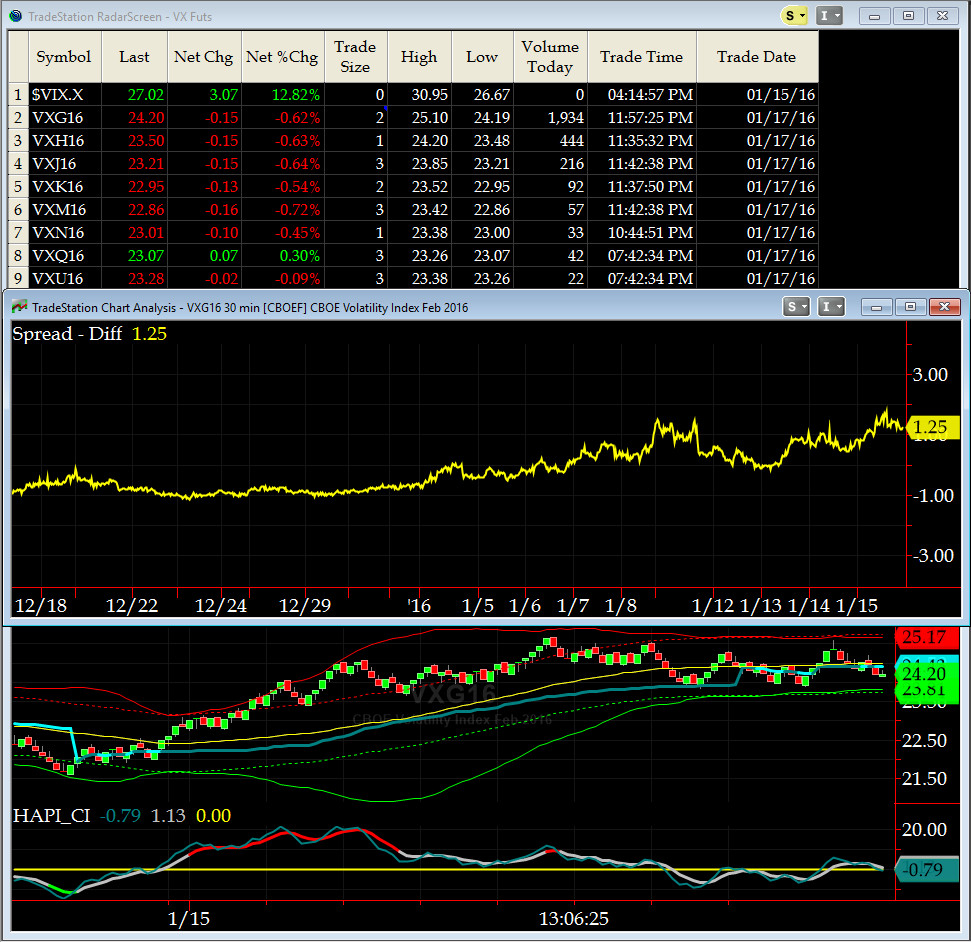Image resolution: width=971 pixels, height=942 pixels.
Task: Select row number 5 in RadarScreen
Action: [19, 186]
